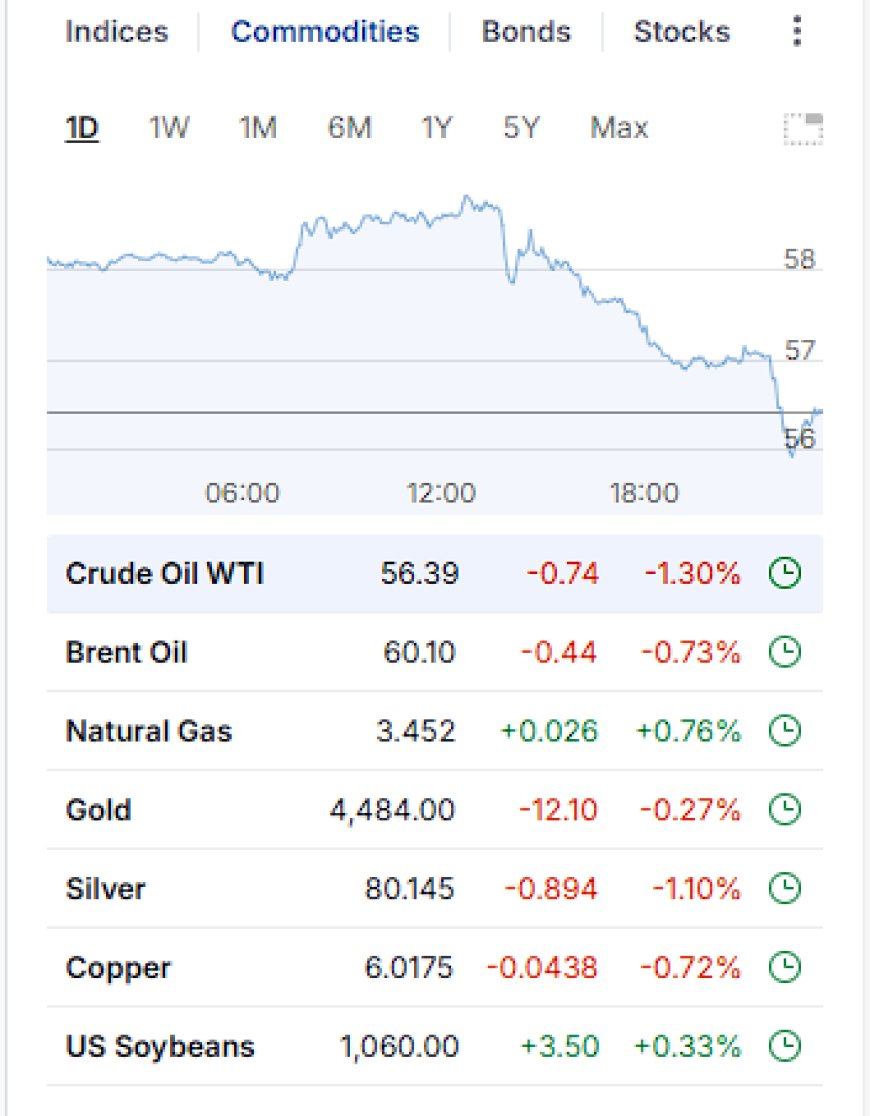
Task: Select the 1M chart timeframe
Action: coord(258,128)
